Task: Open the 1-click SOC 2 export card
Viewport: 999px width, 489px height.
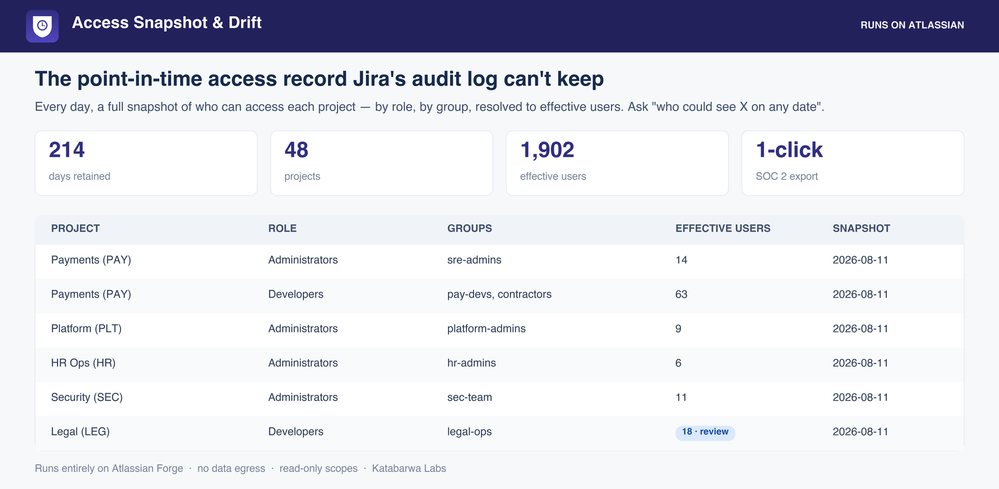Action: (852, 163)
